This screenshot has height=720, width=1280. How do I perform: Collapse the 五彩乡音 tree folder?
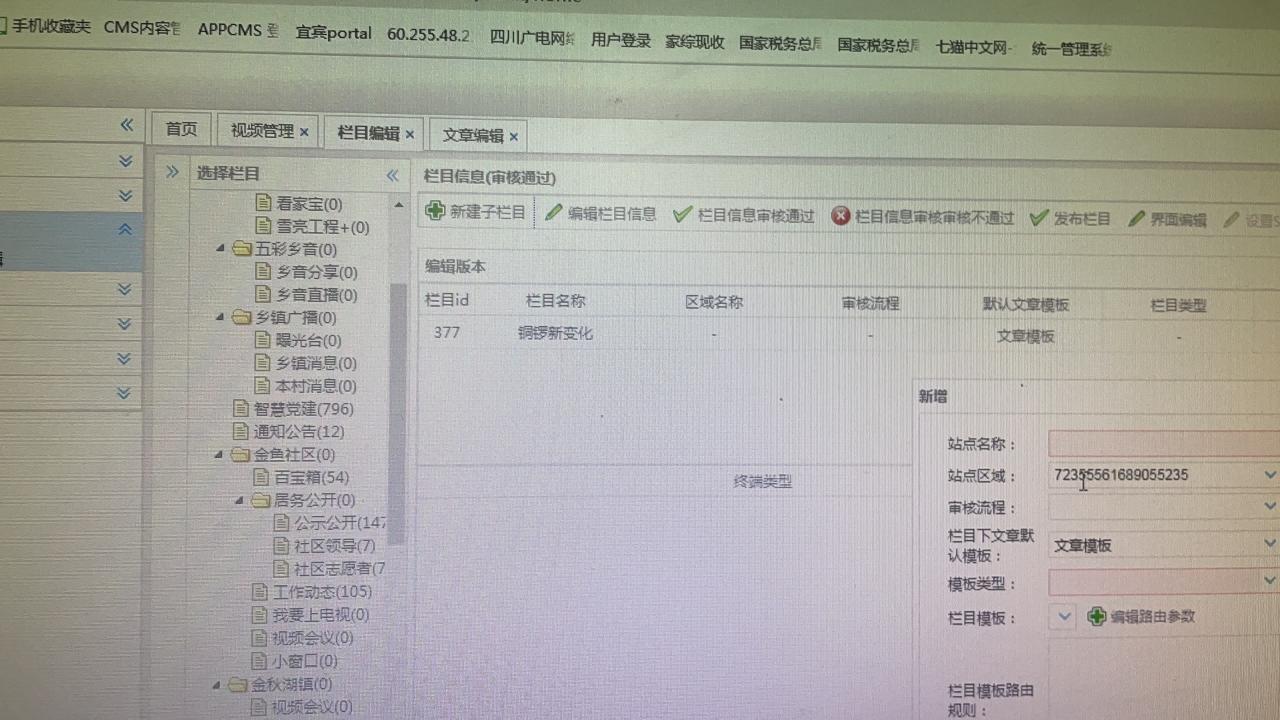click(220, 248)
